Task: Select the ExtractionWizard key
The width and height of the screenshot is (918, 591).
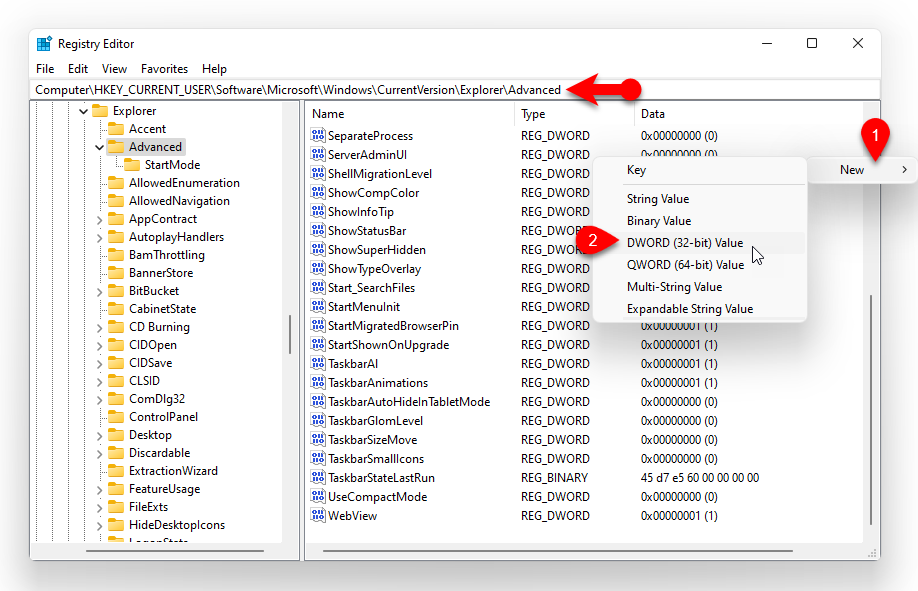Action: (173, 471)
